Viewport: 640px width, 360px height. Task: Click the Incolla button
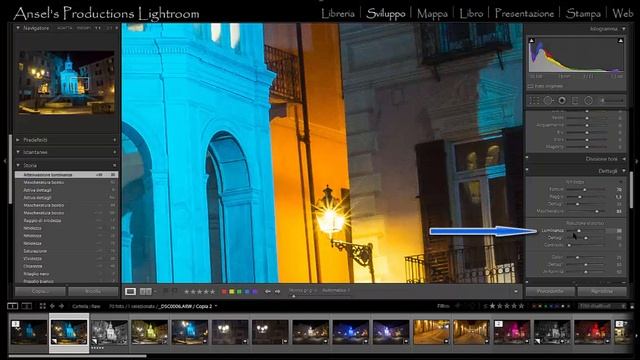click(93, 291)
